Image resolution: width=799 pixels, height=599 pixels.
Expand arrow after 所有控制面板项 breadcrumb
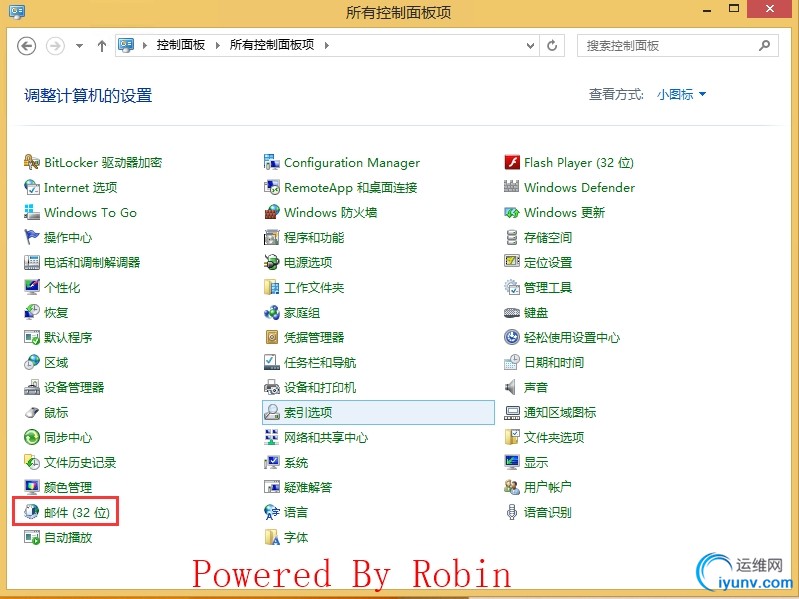tap(327, 45)
